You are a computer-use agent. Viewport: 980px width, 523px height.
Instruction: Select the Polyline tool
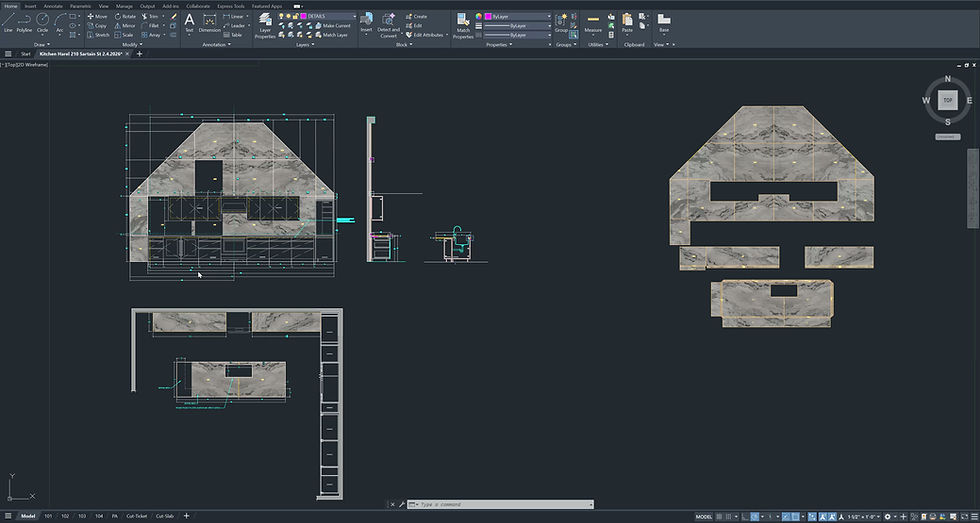click(x=24, y=22)
